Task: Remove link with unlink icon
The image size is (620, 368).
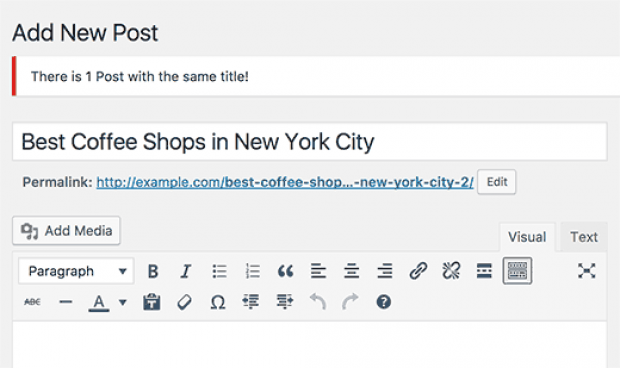Action: click(451, 271)
